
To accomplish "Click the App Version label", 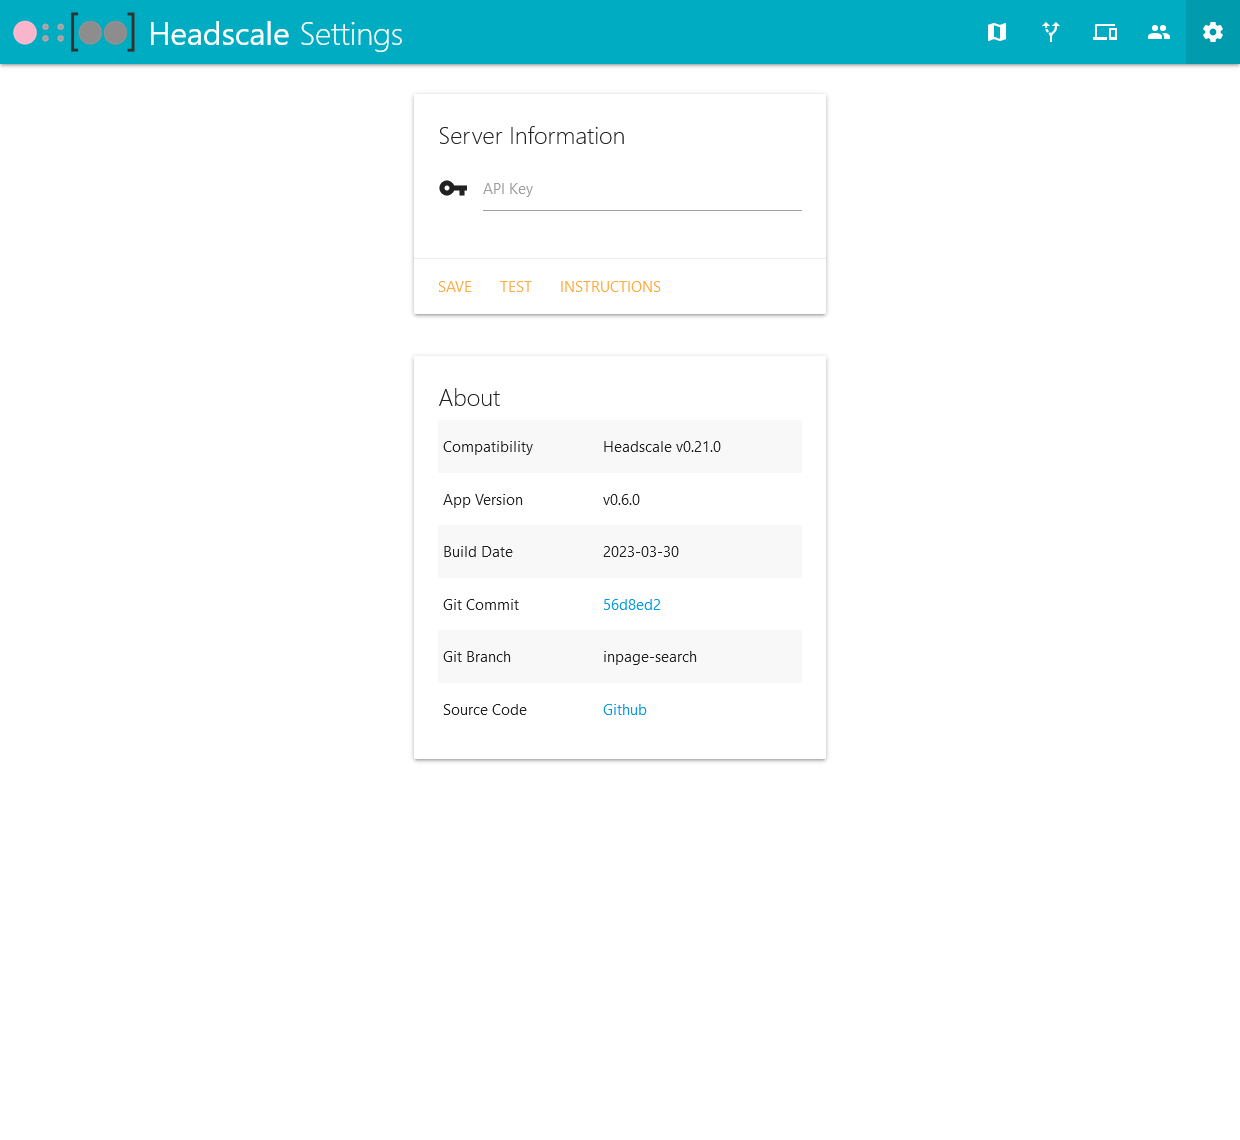I will [x=483, y=500].
